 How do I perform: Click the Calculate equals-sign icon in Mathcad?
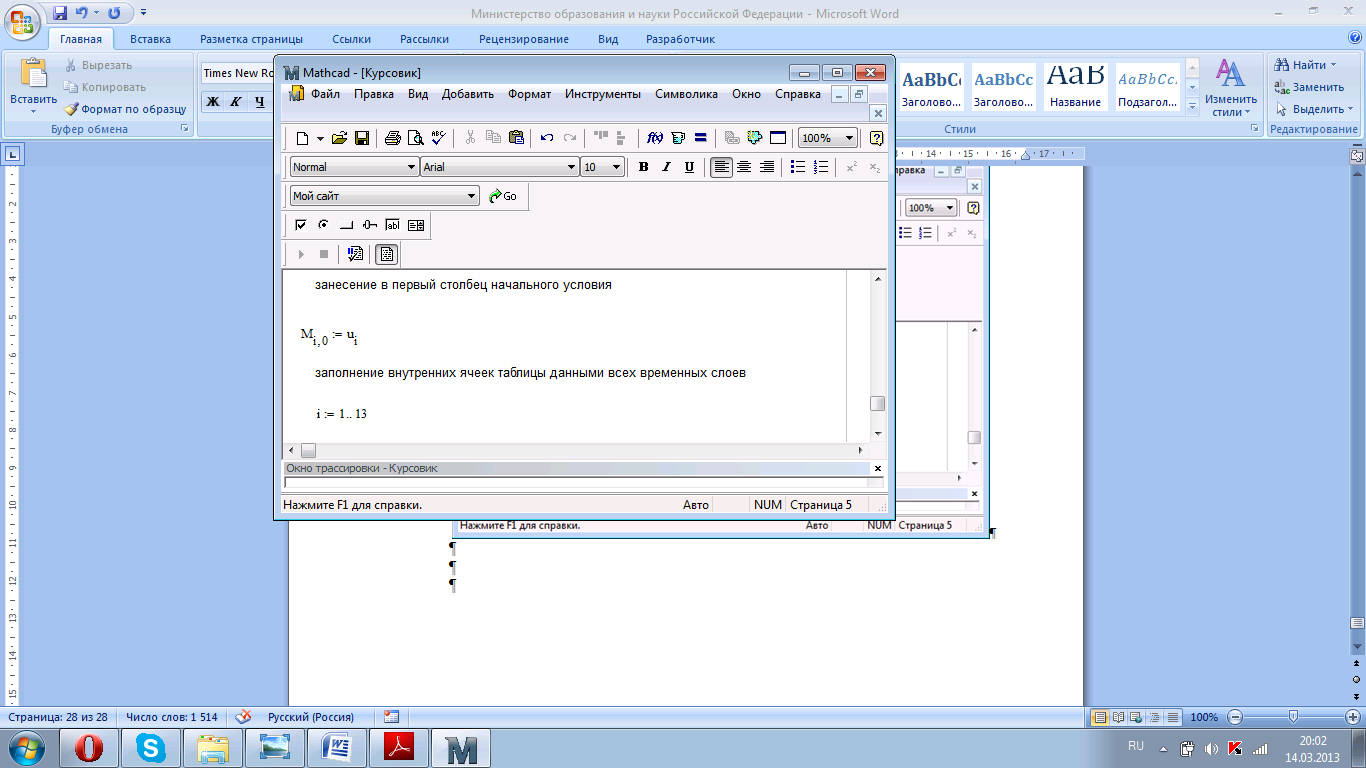[x=701, y=138]
